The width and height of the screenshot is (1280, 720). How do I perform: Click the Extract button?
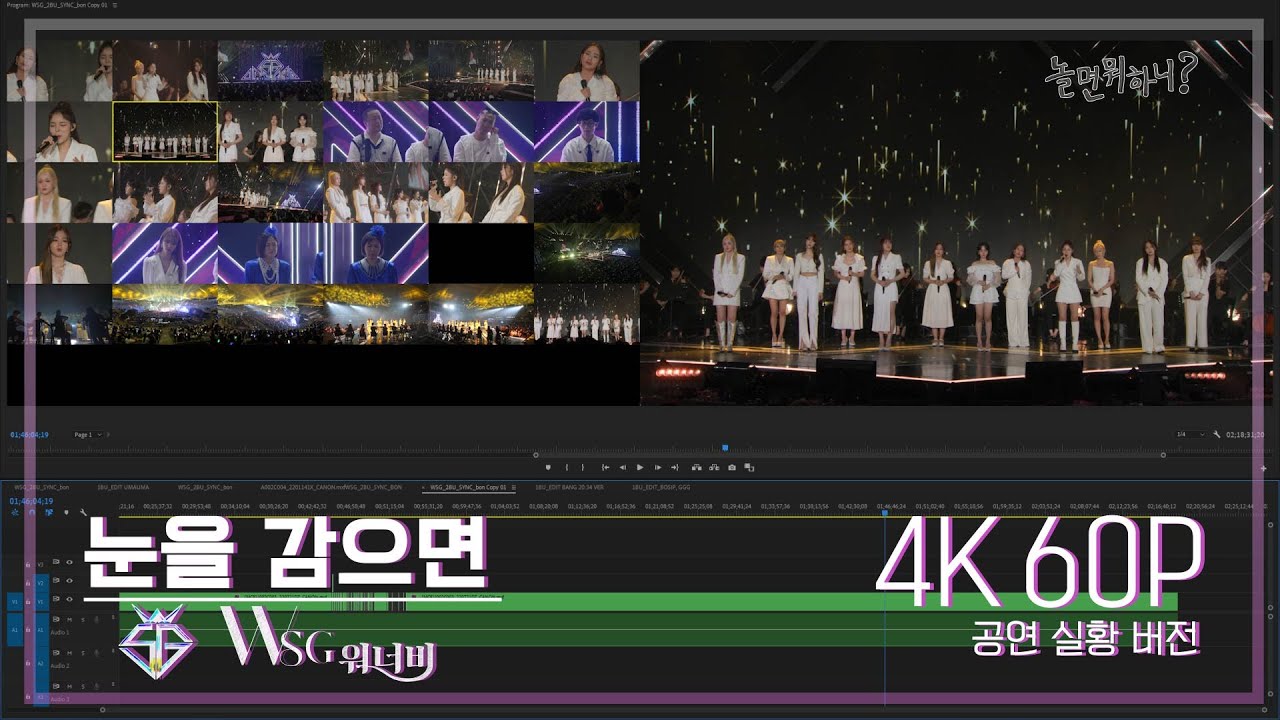pyautogui.click(x=714, y=467)
